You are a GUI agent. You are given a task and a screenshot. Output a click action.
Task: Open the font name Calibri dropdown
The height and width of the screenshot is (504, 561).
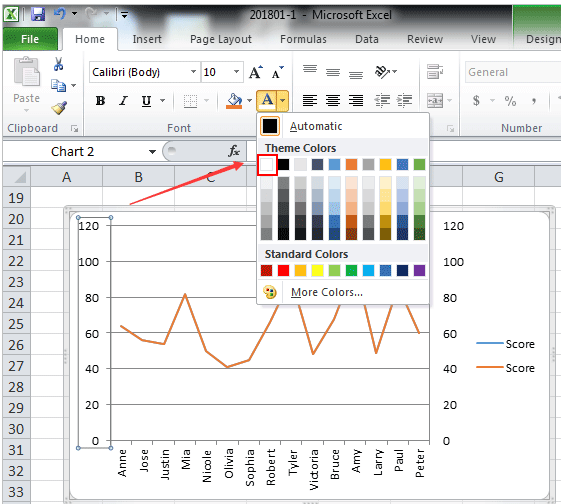193,72
